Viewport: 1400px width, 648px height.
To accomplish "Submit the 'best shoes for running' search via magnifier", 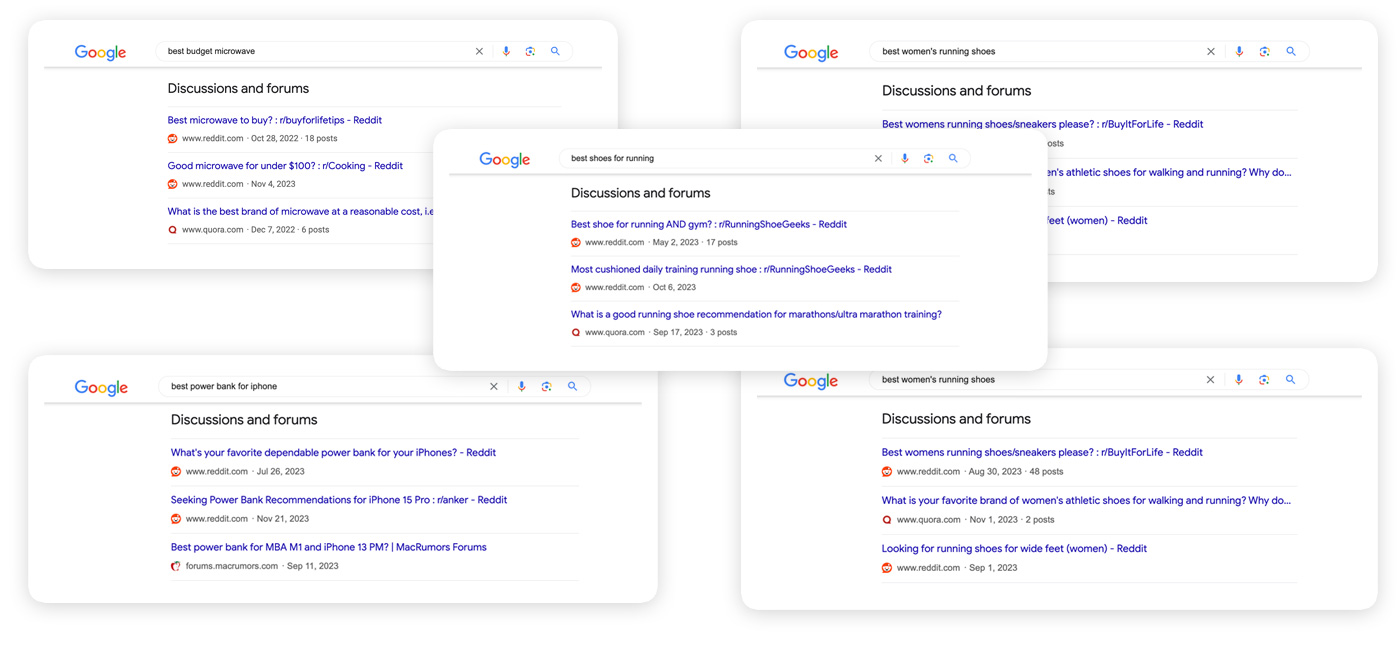I will 954,158.
